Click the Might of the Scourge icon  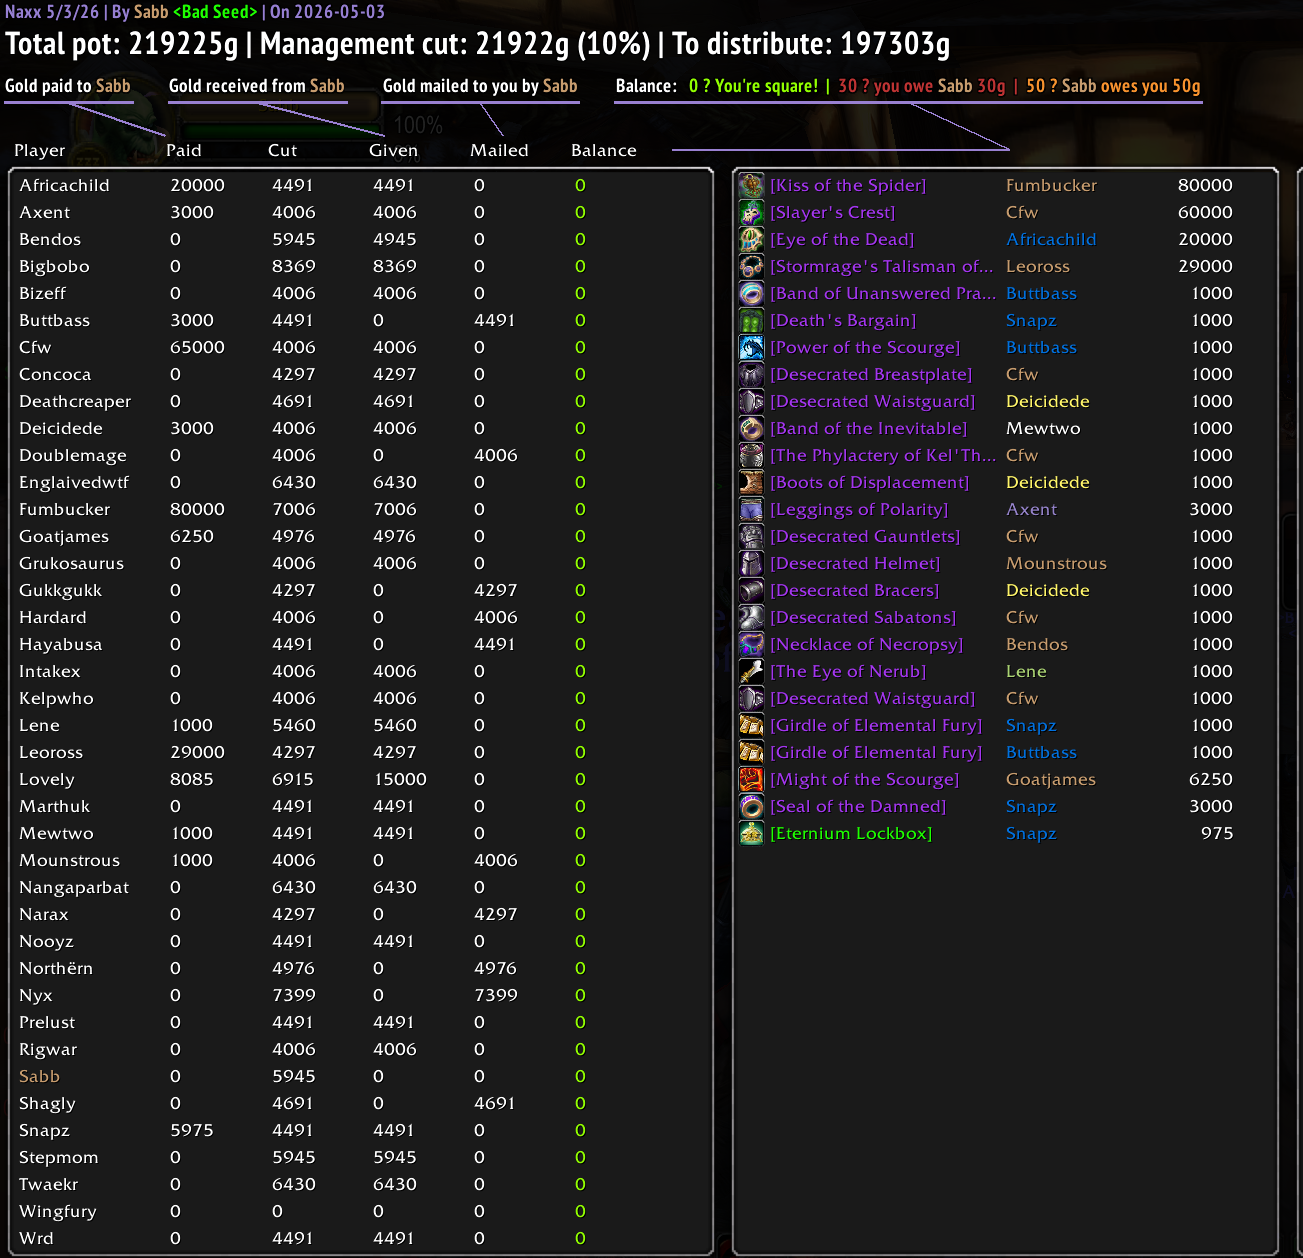coord(751,779)
